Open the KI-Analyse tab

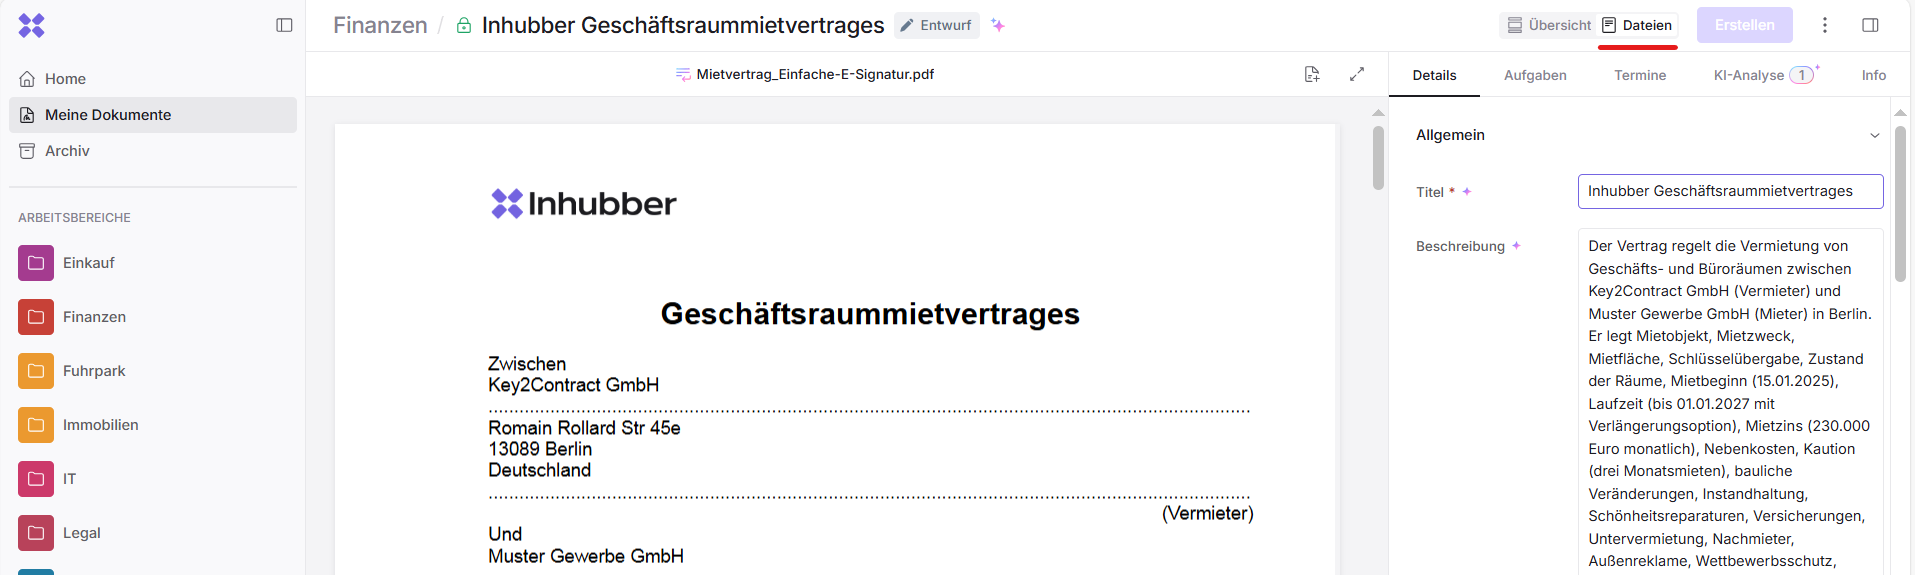click(1749, 75)
